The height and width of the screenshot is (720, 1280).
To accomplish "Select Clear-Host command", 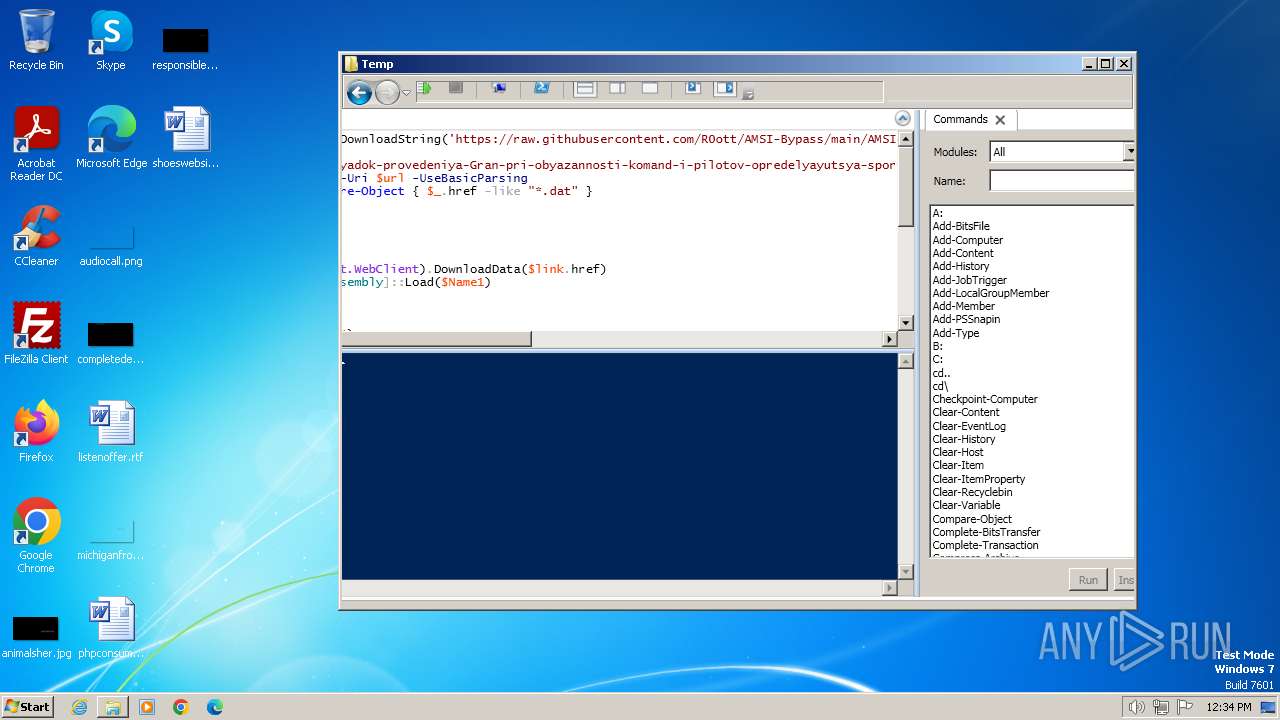I will pos(958,452).
